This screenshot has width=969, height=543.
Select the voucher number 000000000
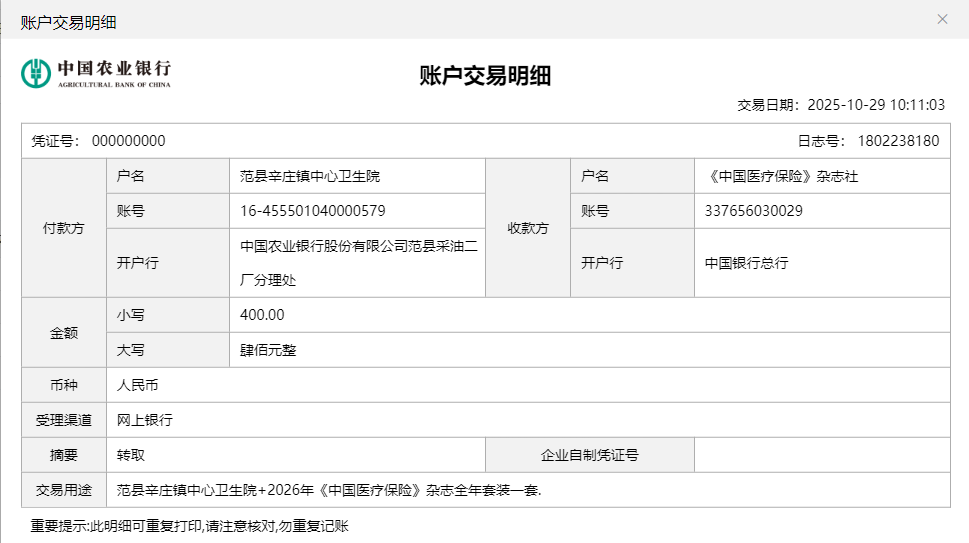click(129, 141)
